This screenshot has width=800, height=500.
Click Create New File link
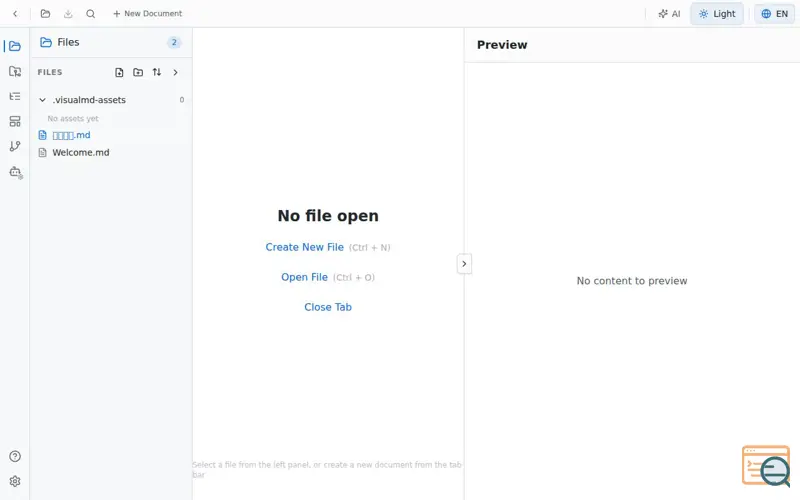point(305,247)
